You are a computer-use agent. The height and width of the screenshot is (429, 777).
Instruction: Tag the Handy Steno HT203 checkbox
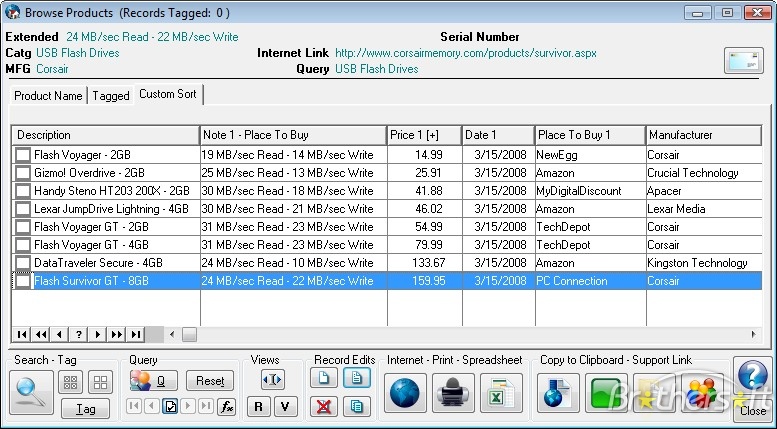pos(23,191)
